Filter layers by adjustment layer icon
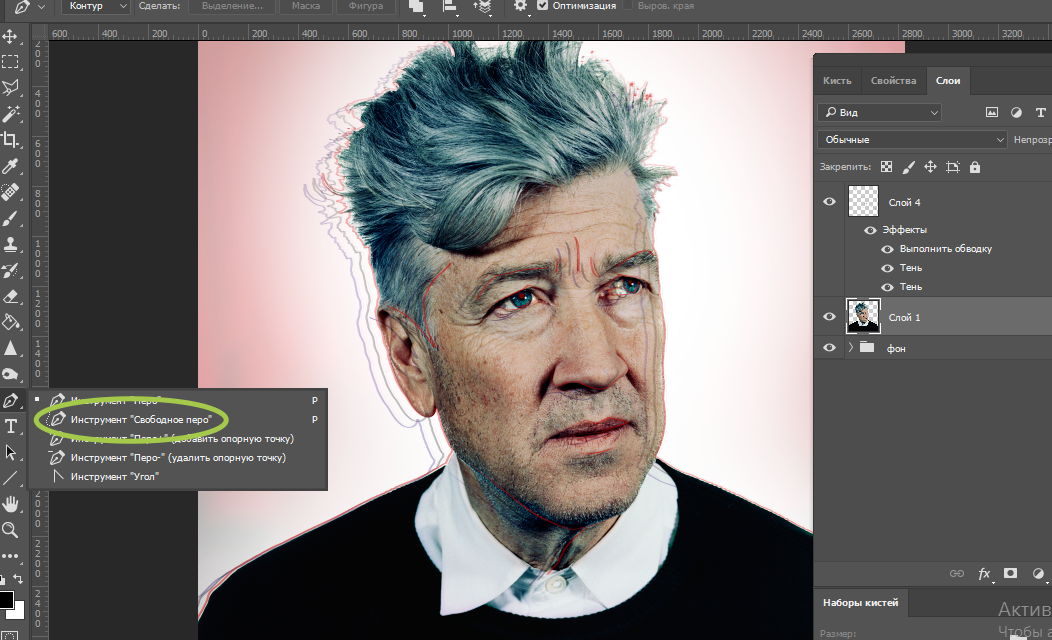Screen dimensions: 1052x640 click(x=1016, y=112)
